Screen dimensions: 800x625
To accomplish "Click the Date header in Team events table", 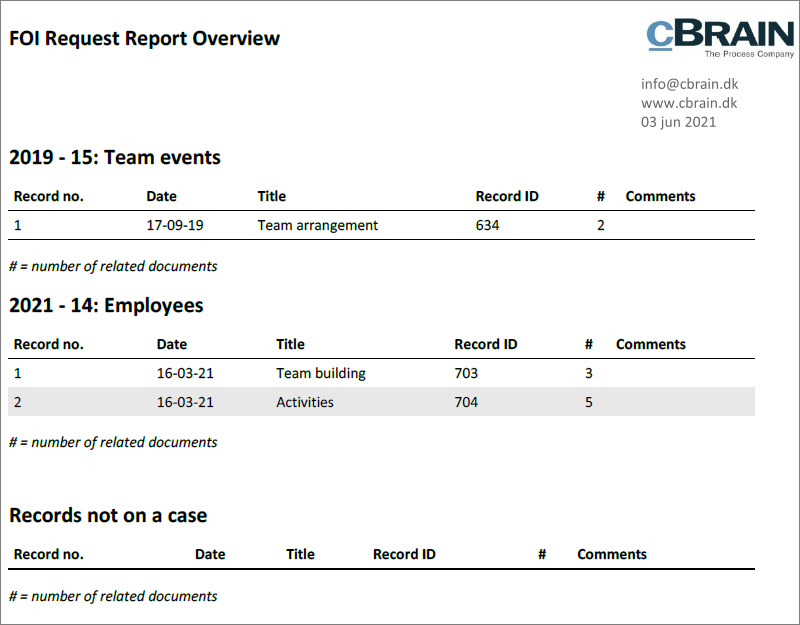I will (161, 196).
